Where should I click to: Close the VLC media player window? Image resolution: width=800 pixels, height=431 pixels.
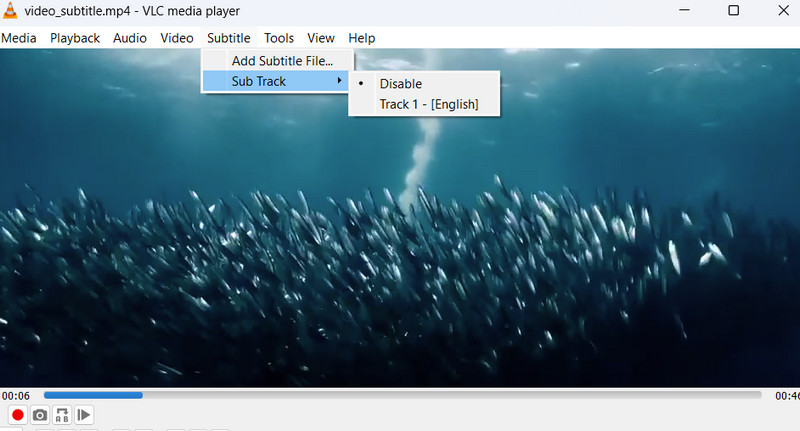point(784,10)
